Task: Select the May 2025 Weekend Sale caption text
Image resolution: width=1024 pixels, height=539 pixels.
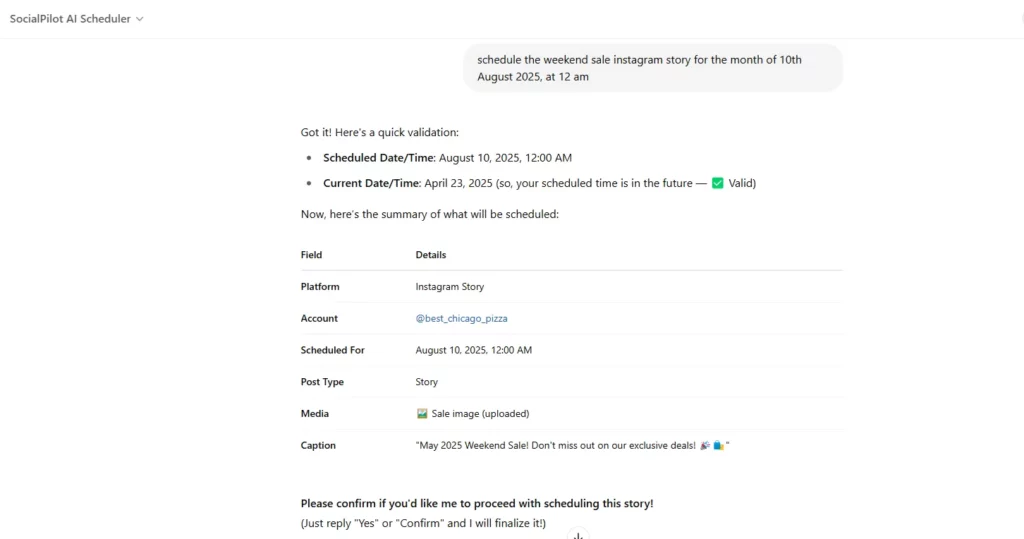Action: [x=555, y=445]
